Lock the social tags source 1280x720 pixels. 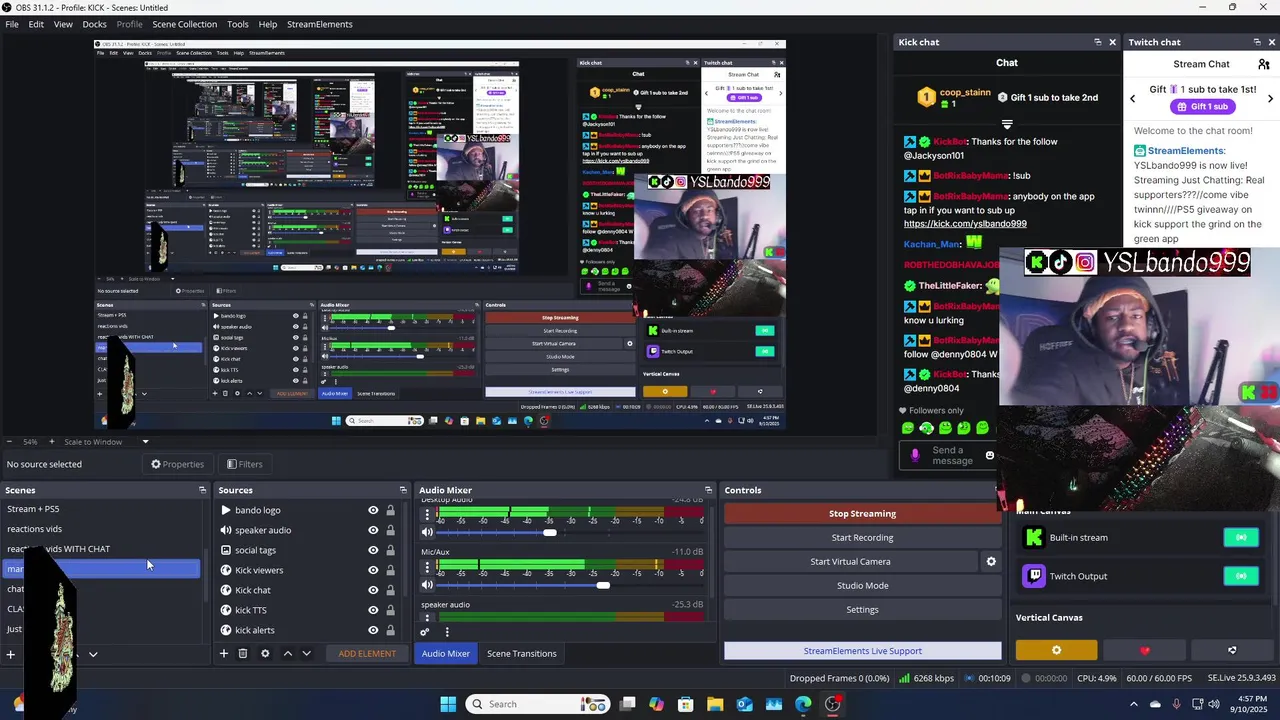pos(390,550)
